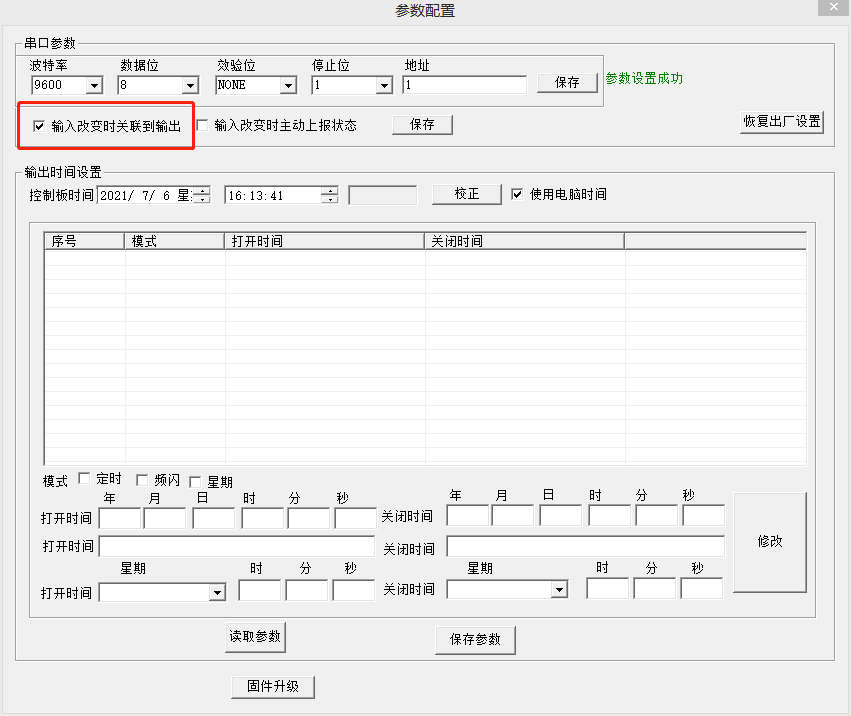Click the 关闭时间 分 field in date row

click(x=657, y=515)
